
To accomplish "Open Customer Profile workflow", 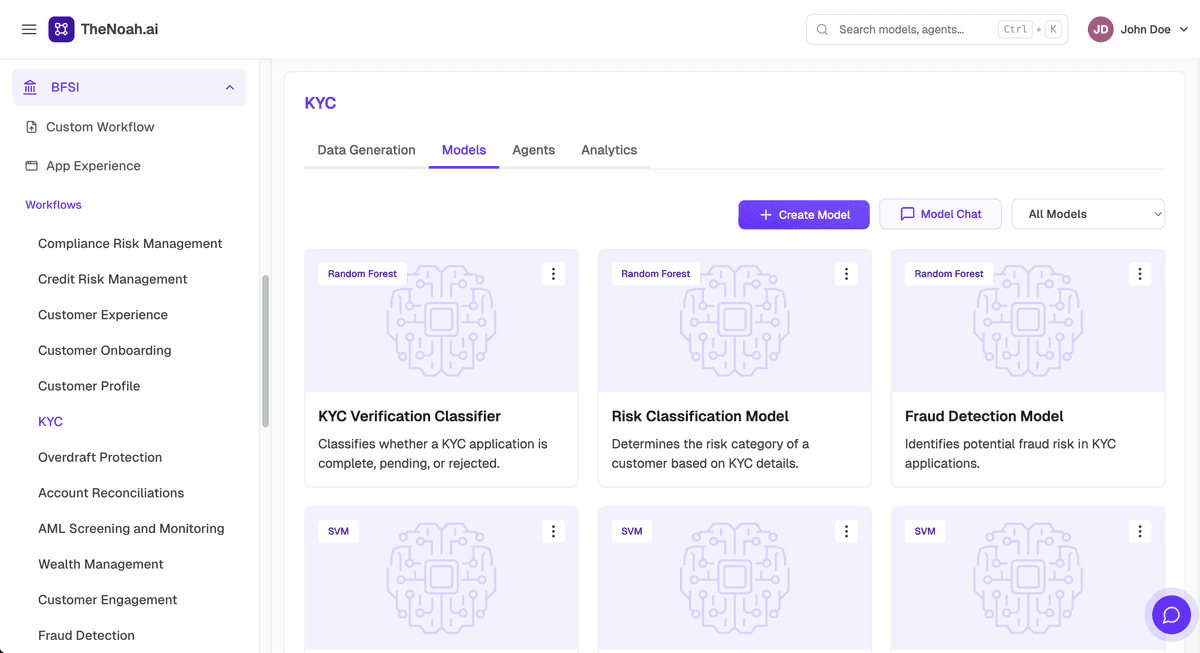I will (x=89, y=386).
